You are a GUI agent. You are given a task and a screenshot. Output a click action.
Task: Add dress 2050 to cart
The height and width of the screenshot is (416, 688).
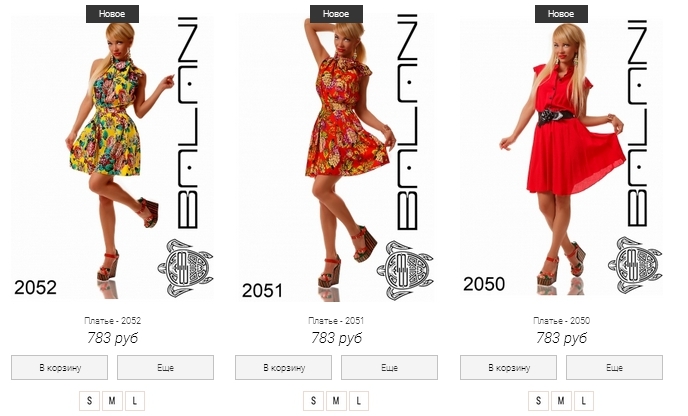508,367
